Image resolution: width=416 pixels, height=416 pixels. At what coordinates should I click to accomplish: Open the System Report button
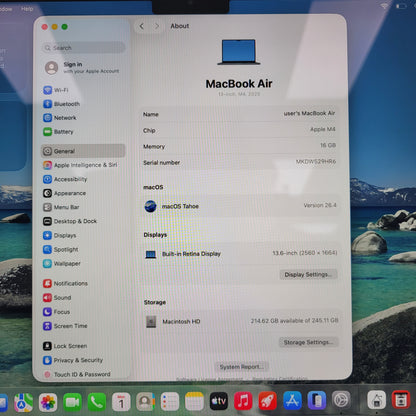[x=242, y=367]
